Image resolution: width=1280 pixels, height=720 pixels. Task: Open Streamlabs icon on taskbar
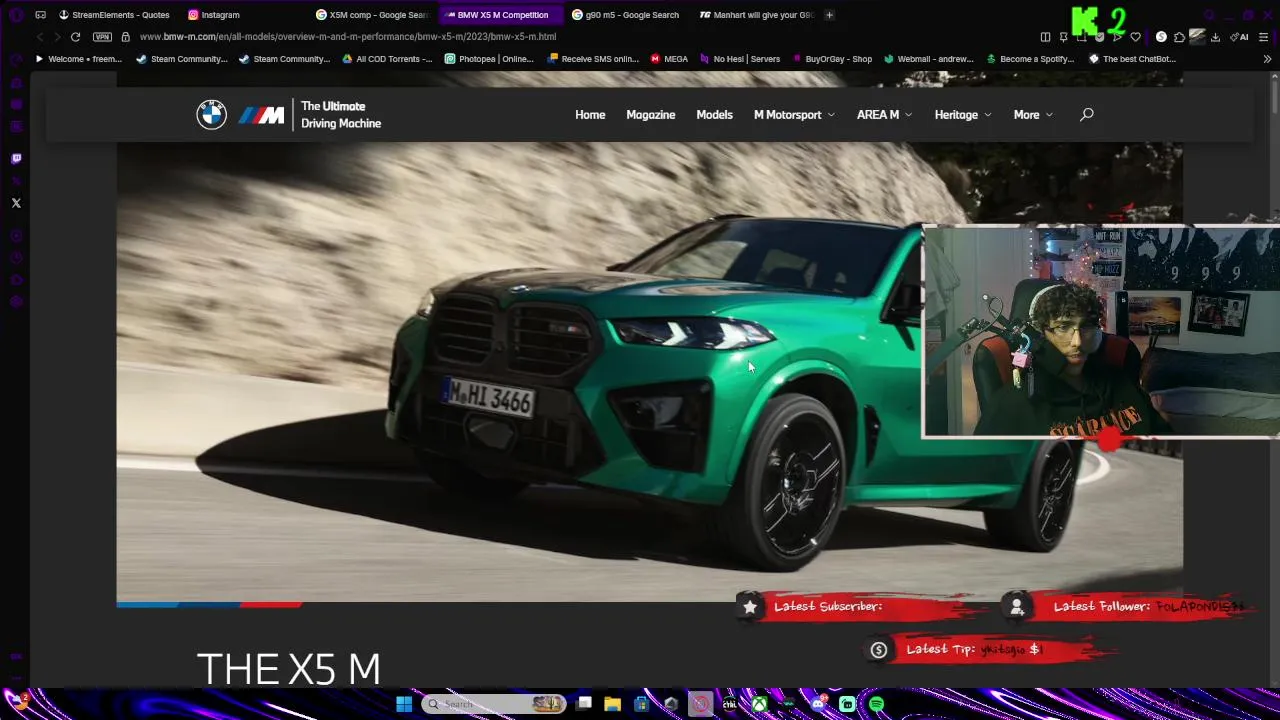(x=848, y=704)
